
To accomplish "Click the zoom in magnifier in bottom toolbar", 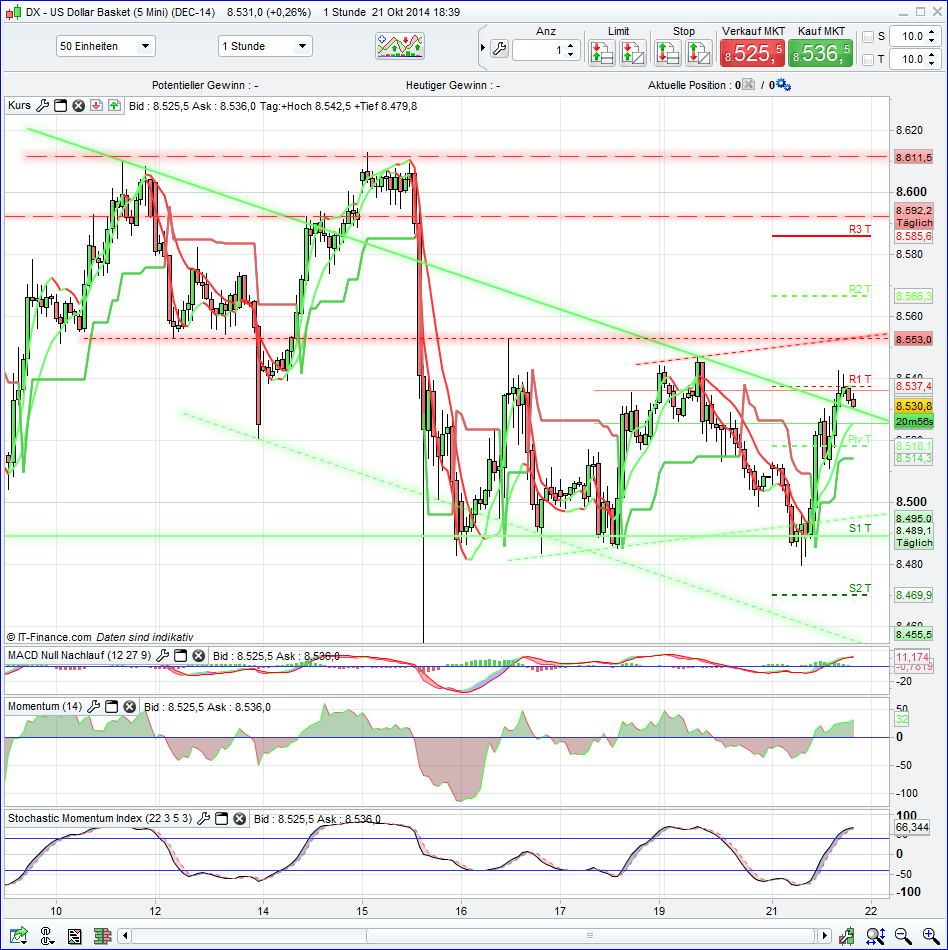I will coord(928,934).
